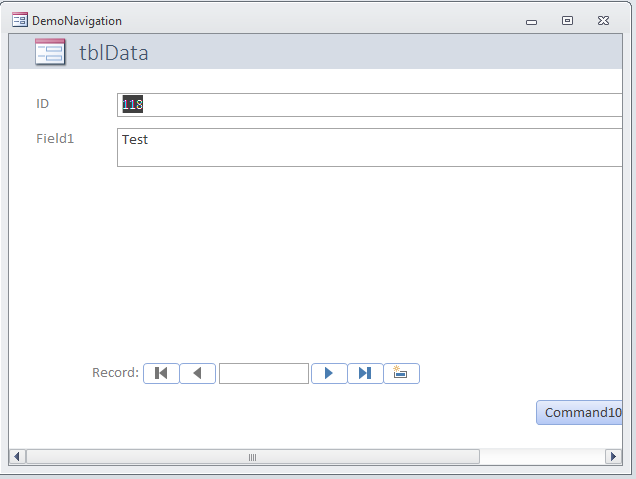Restore down the DemoNavigation window
The image size is (636, 479).
pos(567,20)
